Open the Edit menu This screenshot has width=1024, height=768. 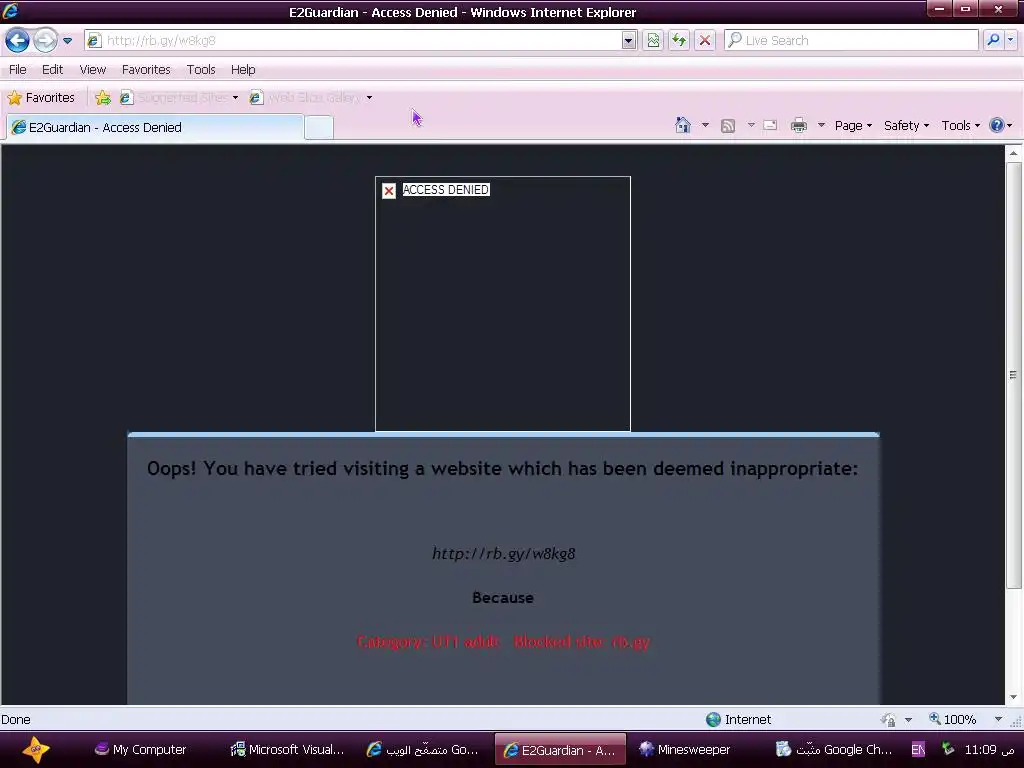point(52,69)
